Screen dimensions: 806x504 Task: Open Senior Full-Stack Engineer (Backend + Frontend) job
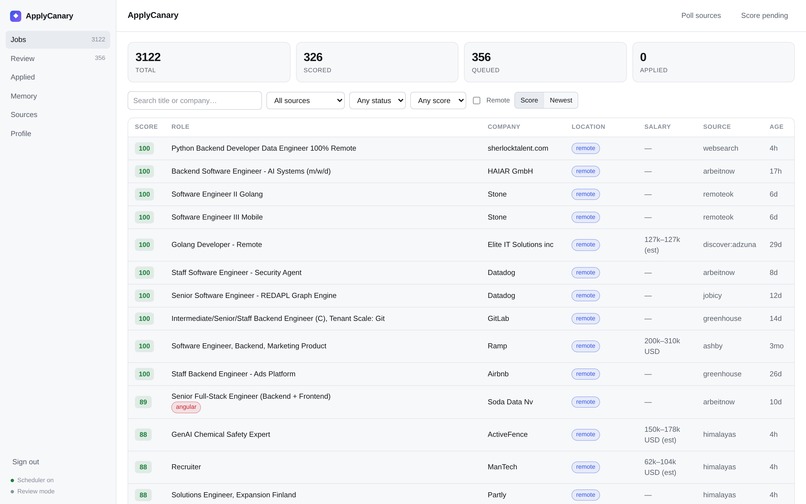point(251,396)
